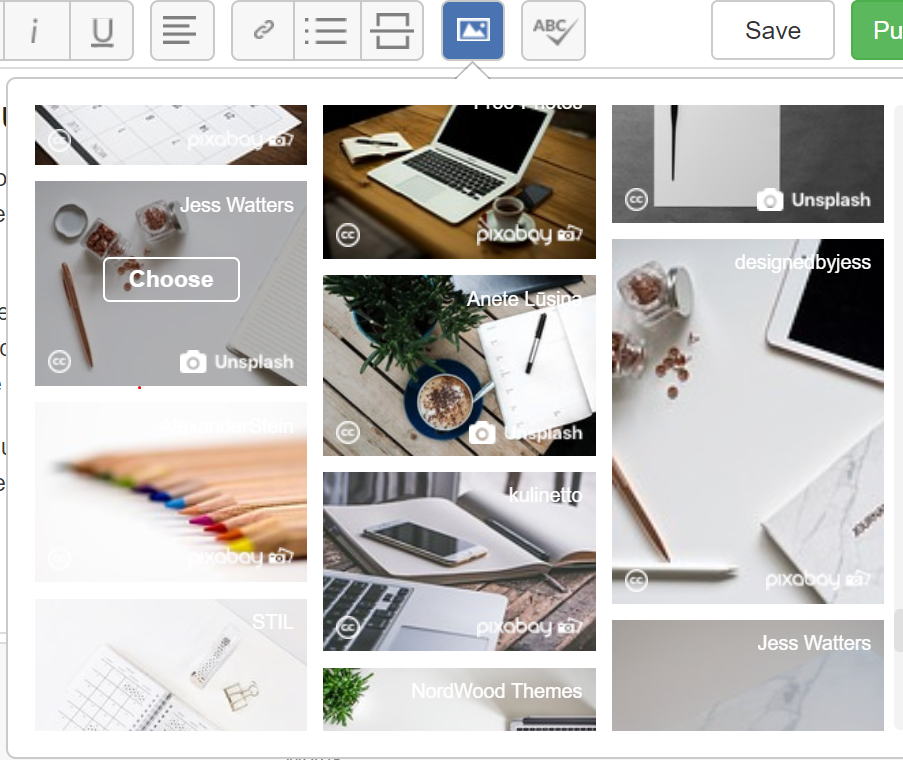Open the pixabay logo on the calendar photo
This screenshot has height=760, width=903.
(x=241, y=140)
